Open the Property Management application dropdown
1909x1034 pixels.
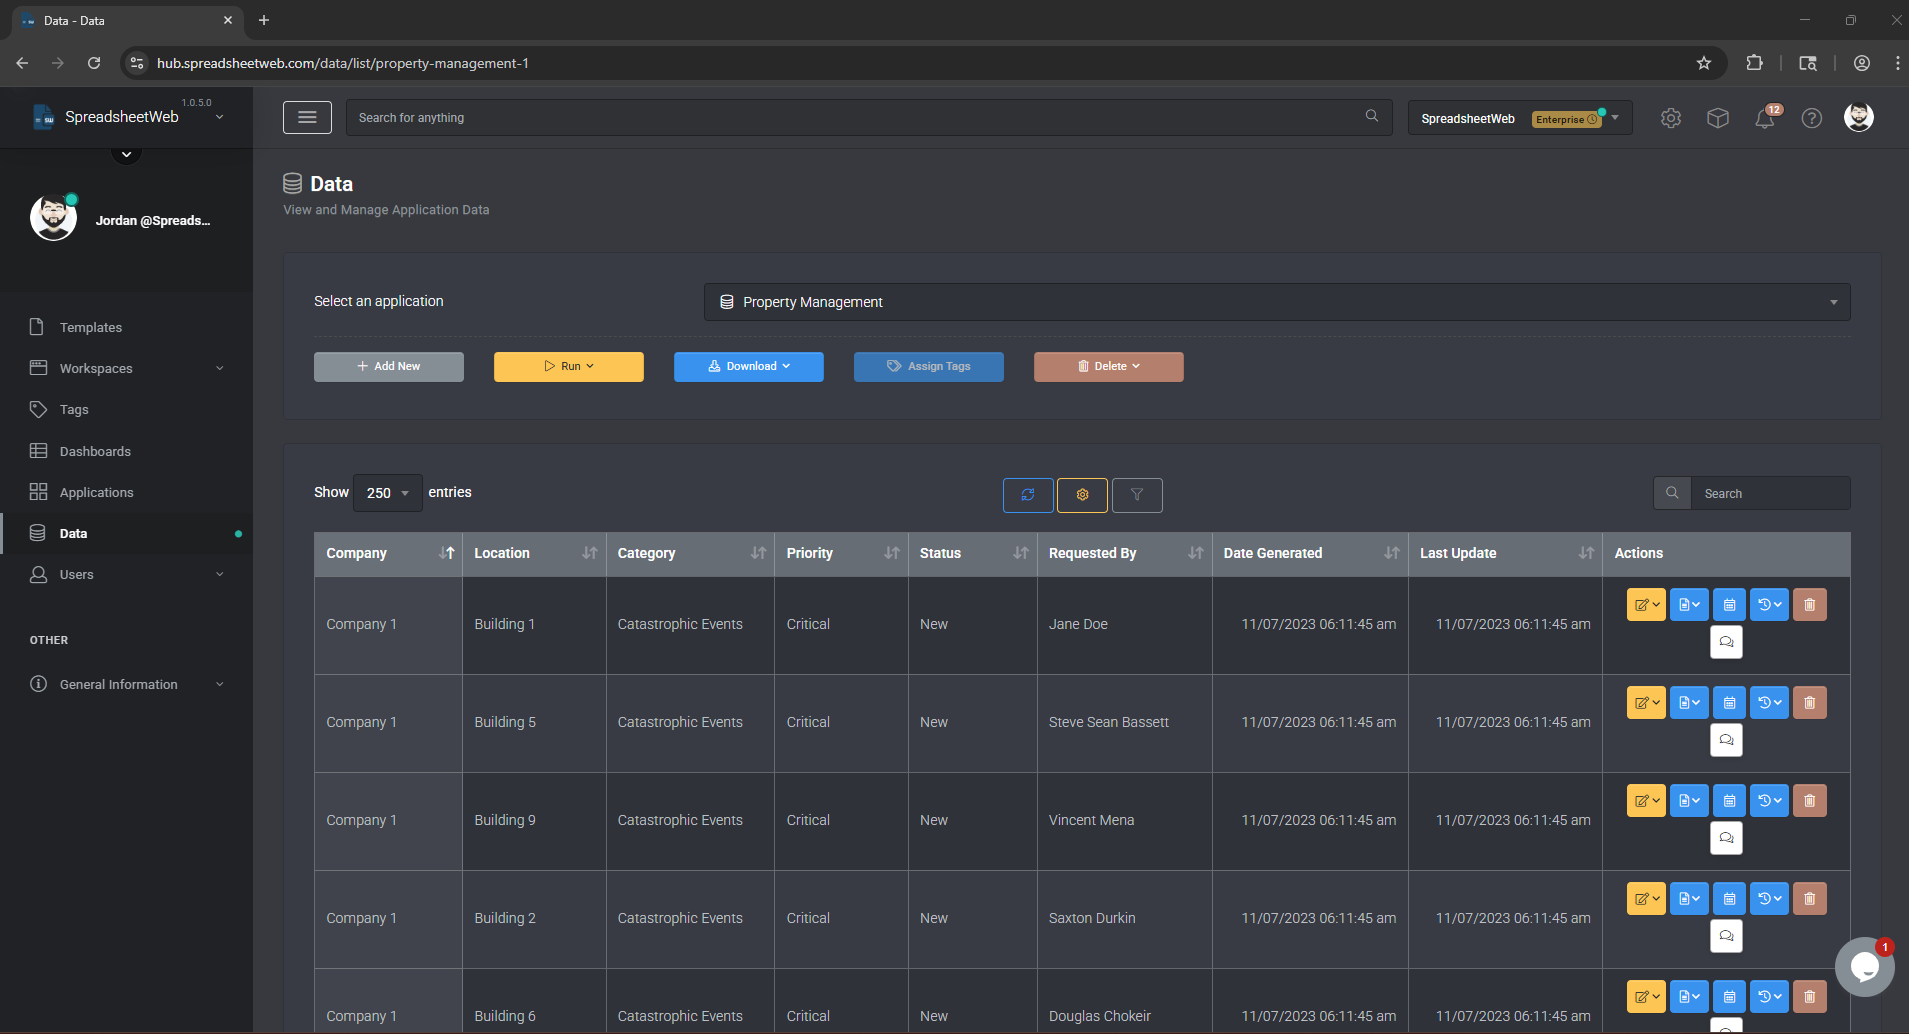coord(1276,302)
